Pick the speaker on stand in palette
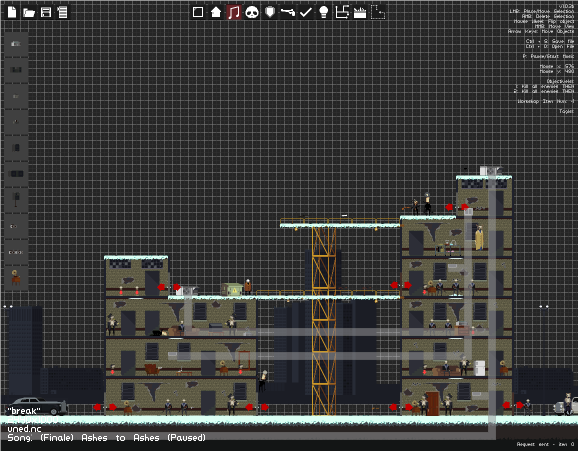Image resolution: width=578 pixels, height=451 pixels. coord(16,200)
